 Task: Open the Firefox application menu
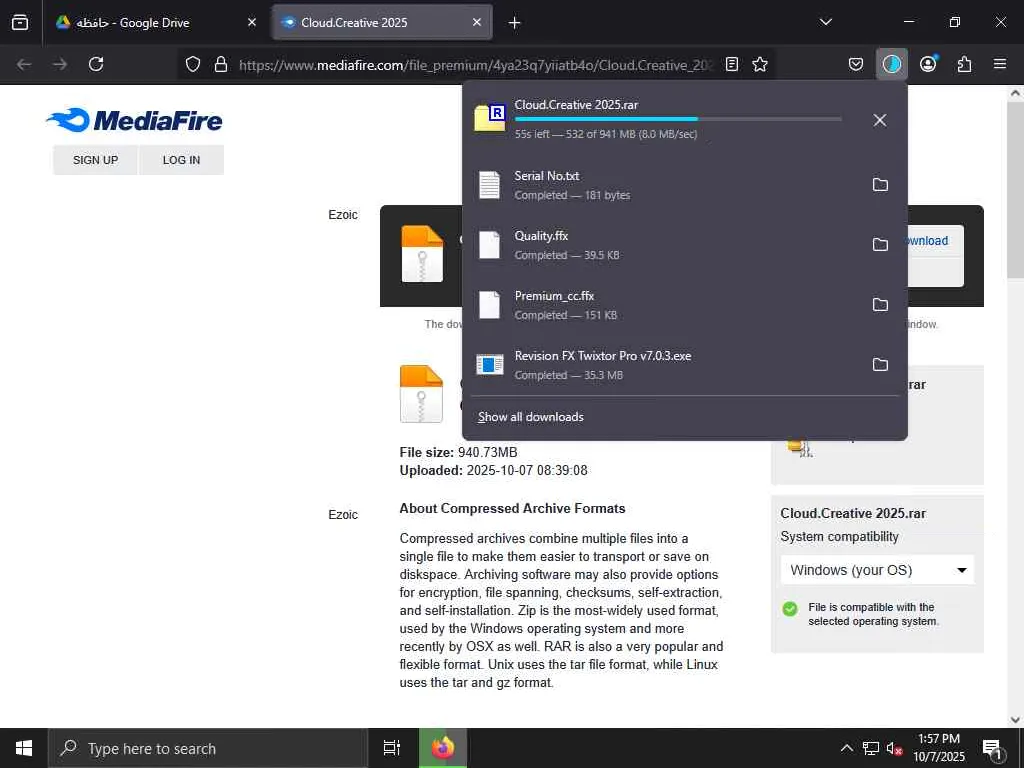click(x=1000, y=64)
